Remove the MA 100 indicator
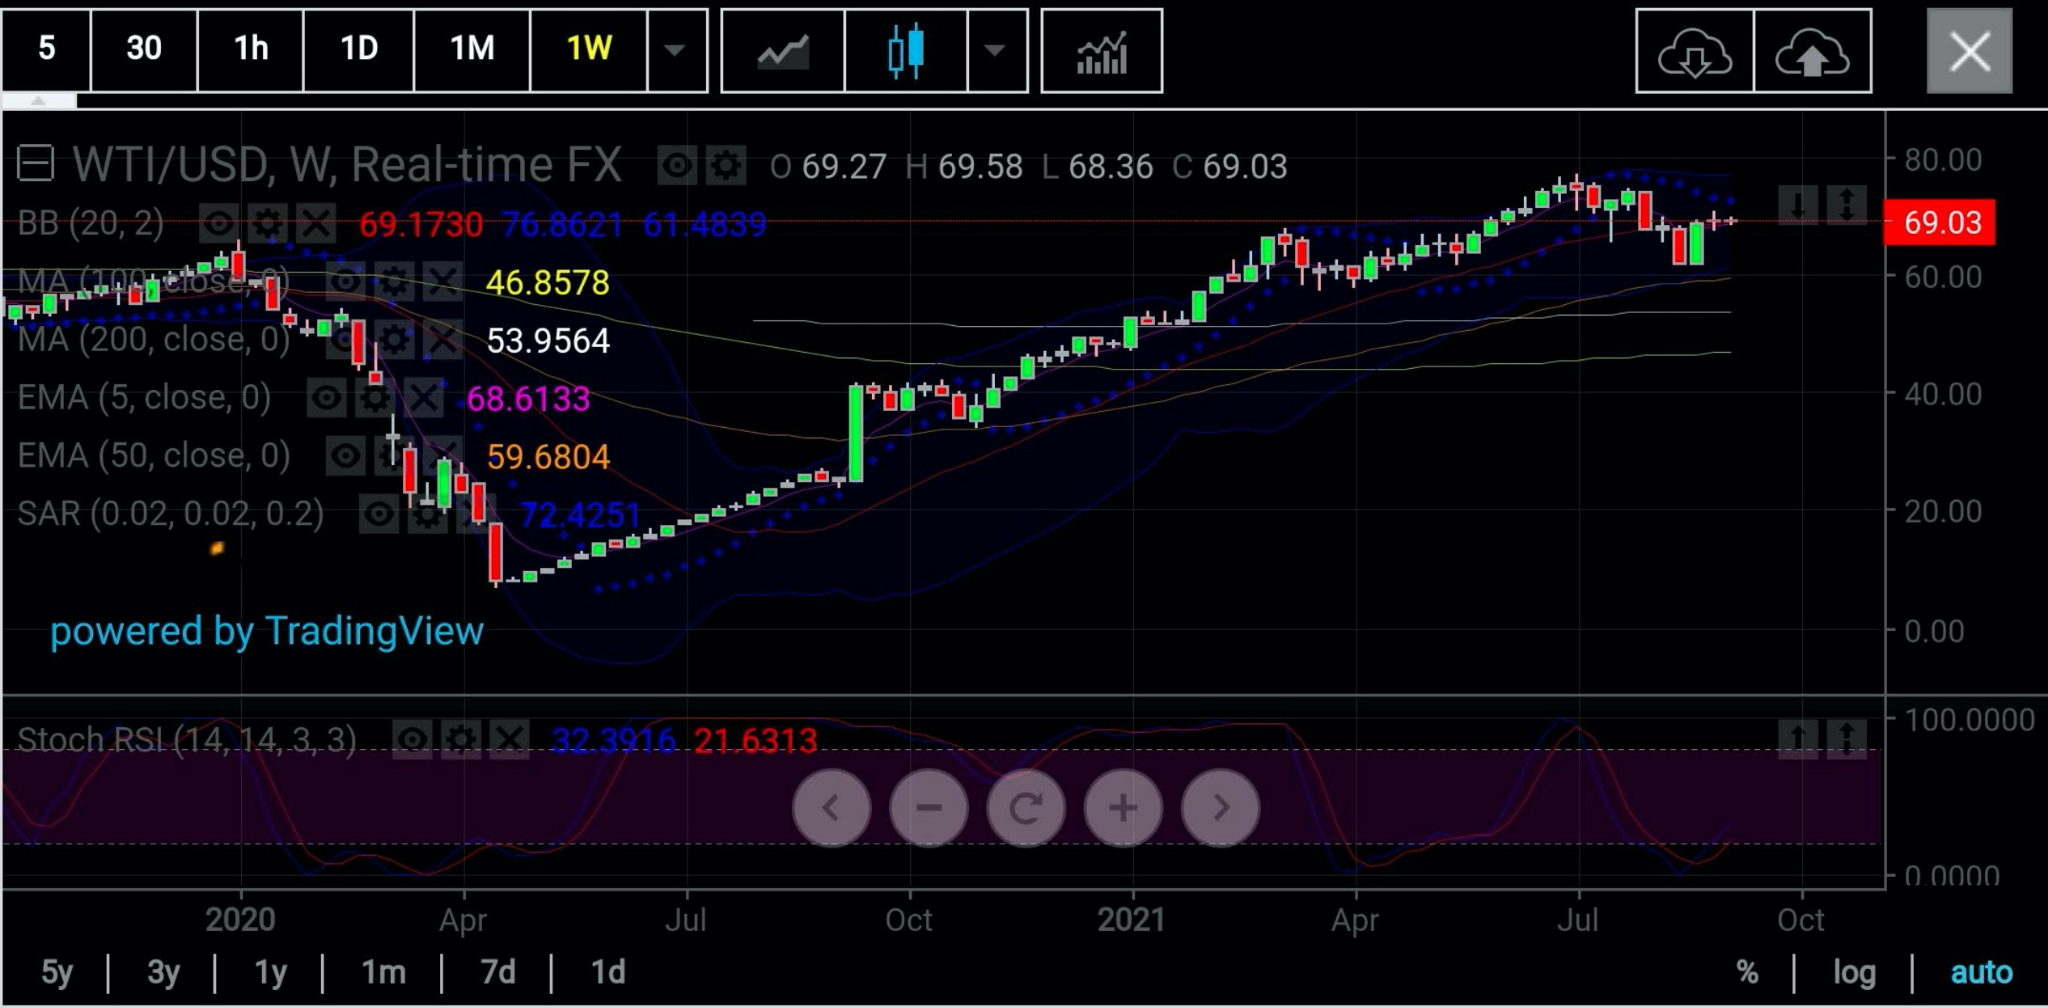Screen dimensions: 2048x1008 click(x=443, y=283)
